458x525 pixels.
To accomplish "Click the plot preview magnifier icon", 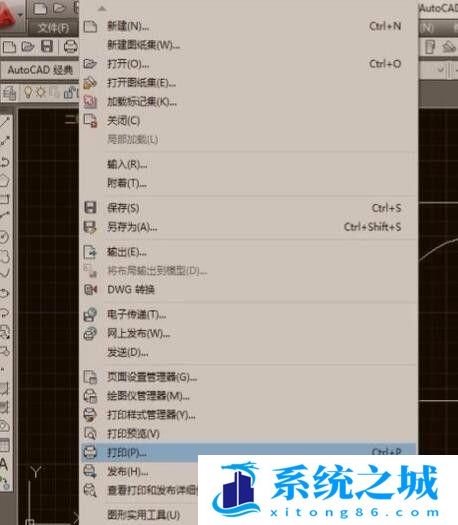I will pyautogui.click(x=90, y=434).
